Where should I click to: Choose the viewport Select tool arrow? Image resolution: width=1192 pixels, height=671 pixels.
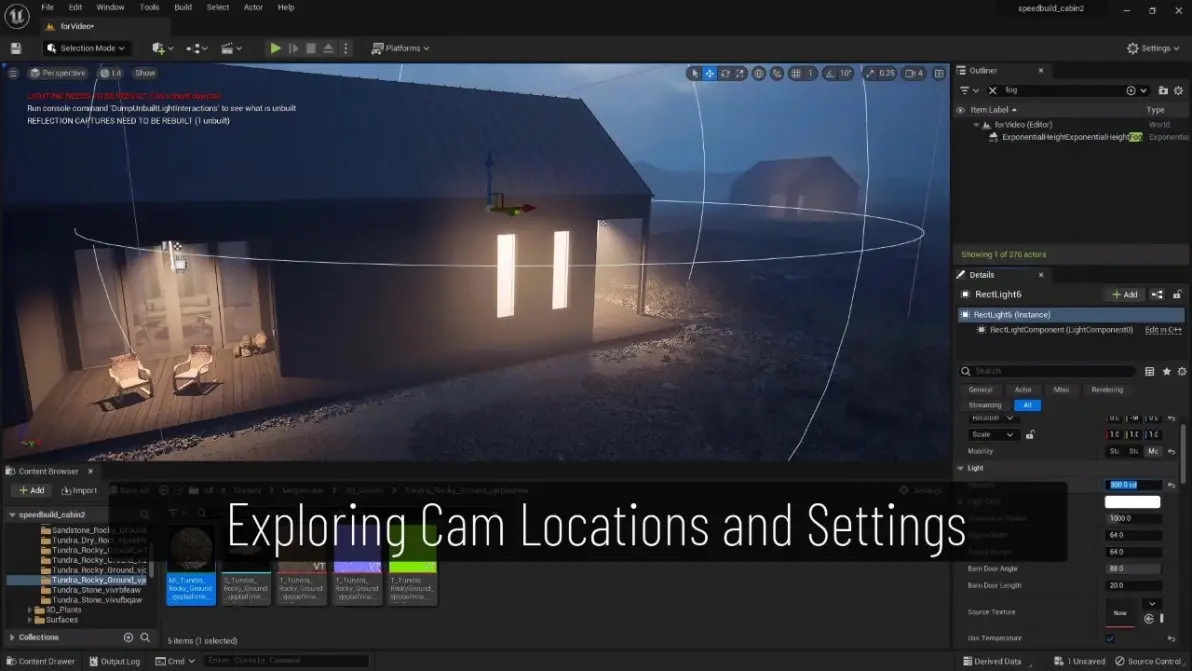coord(693,73)
